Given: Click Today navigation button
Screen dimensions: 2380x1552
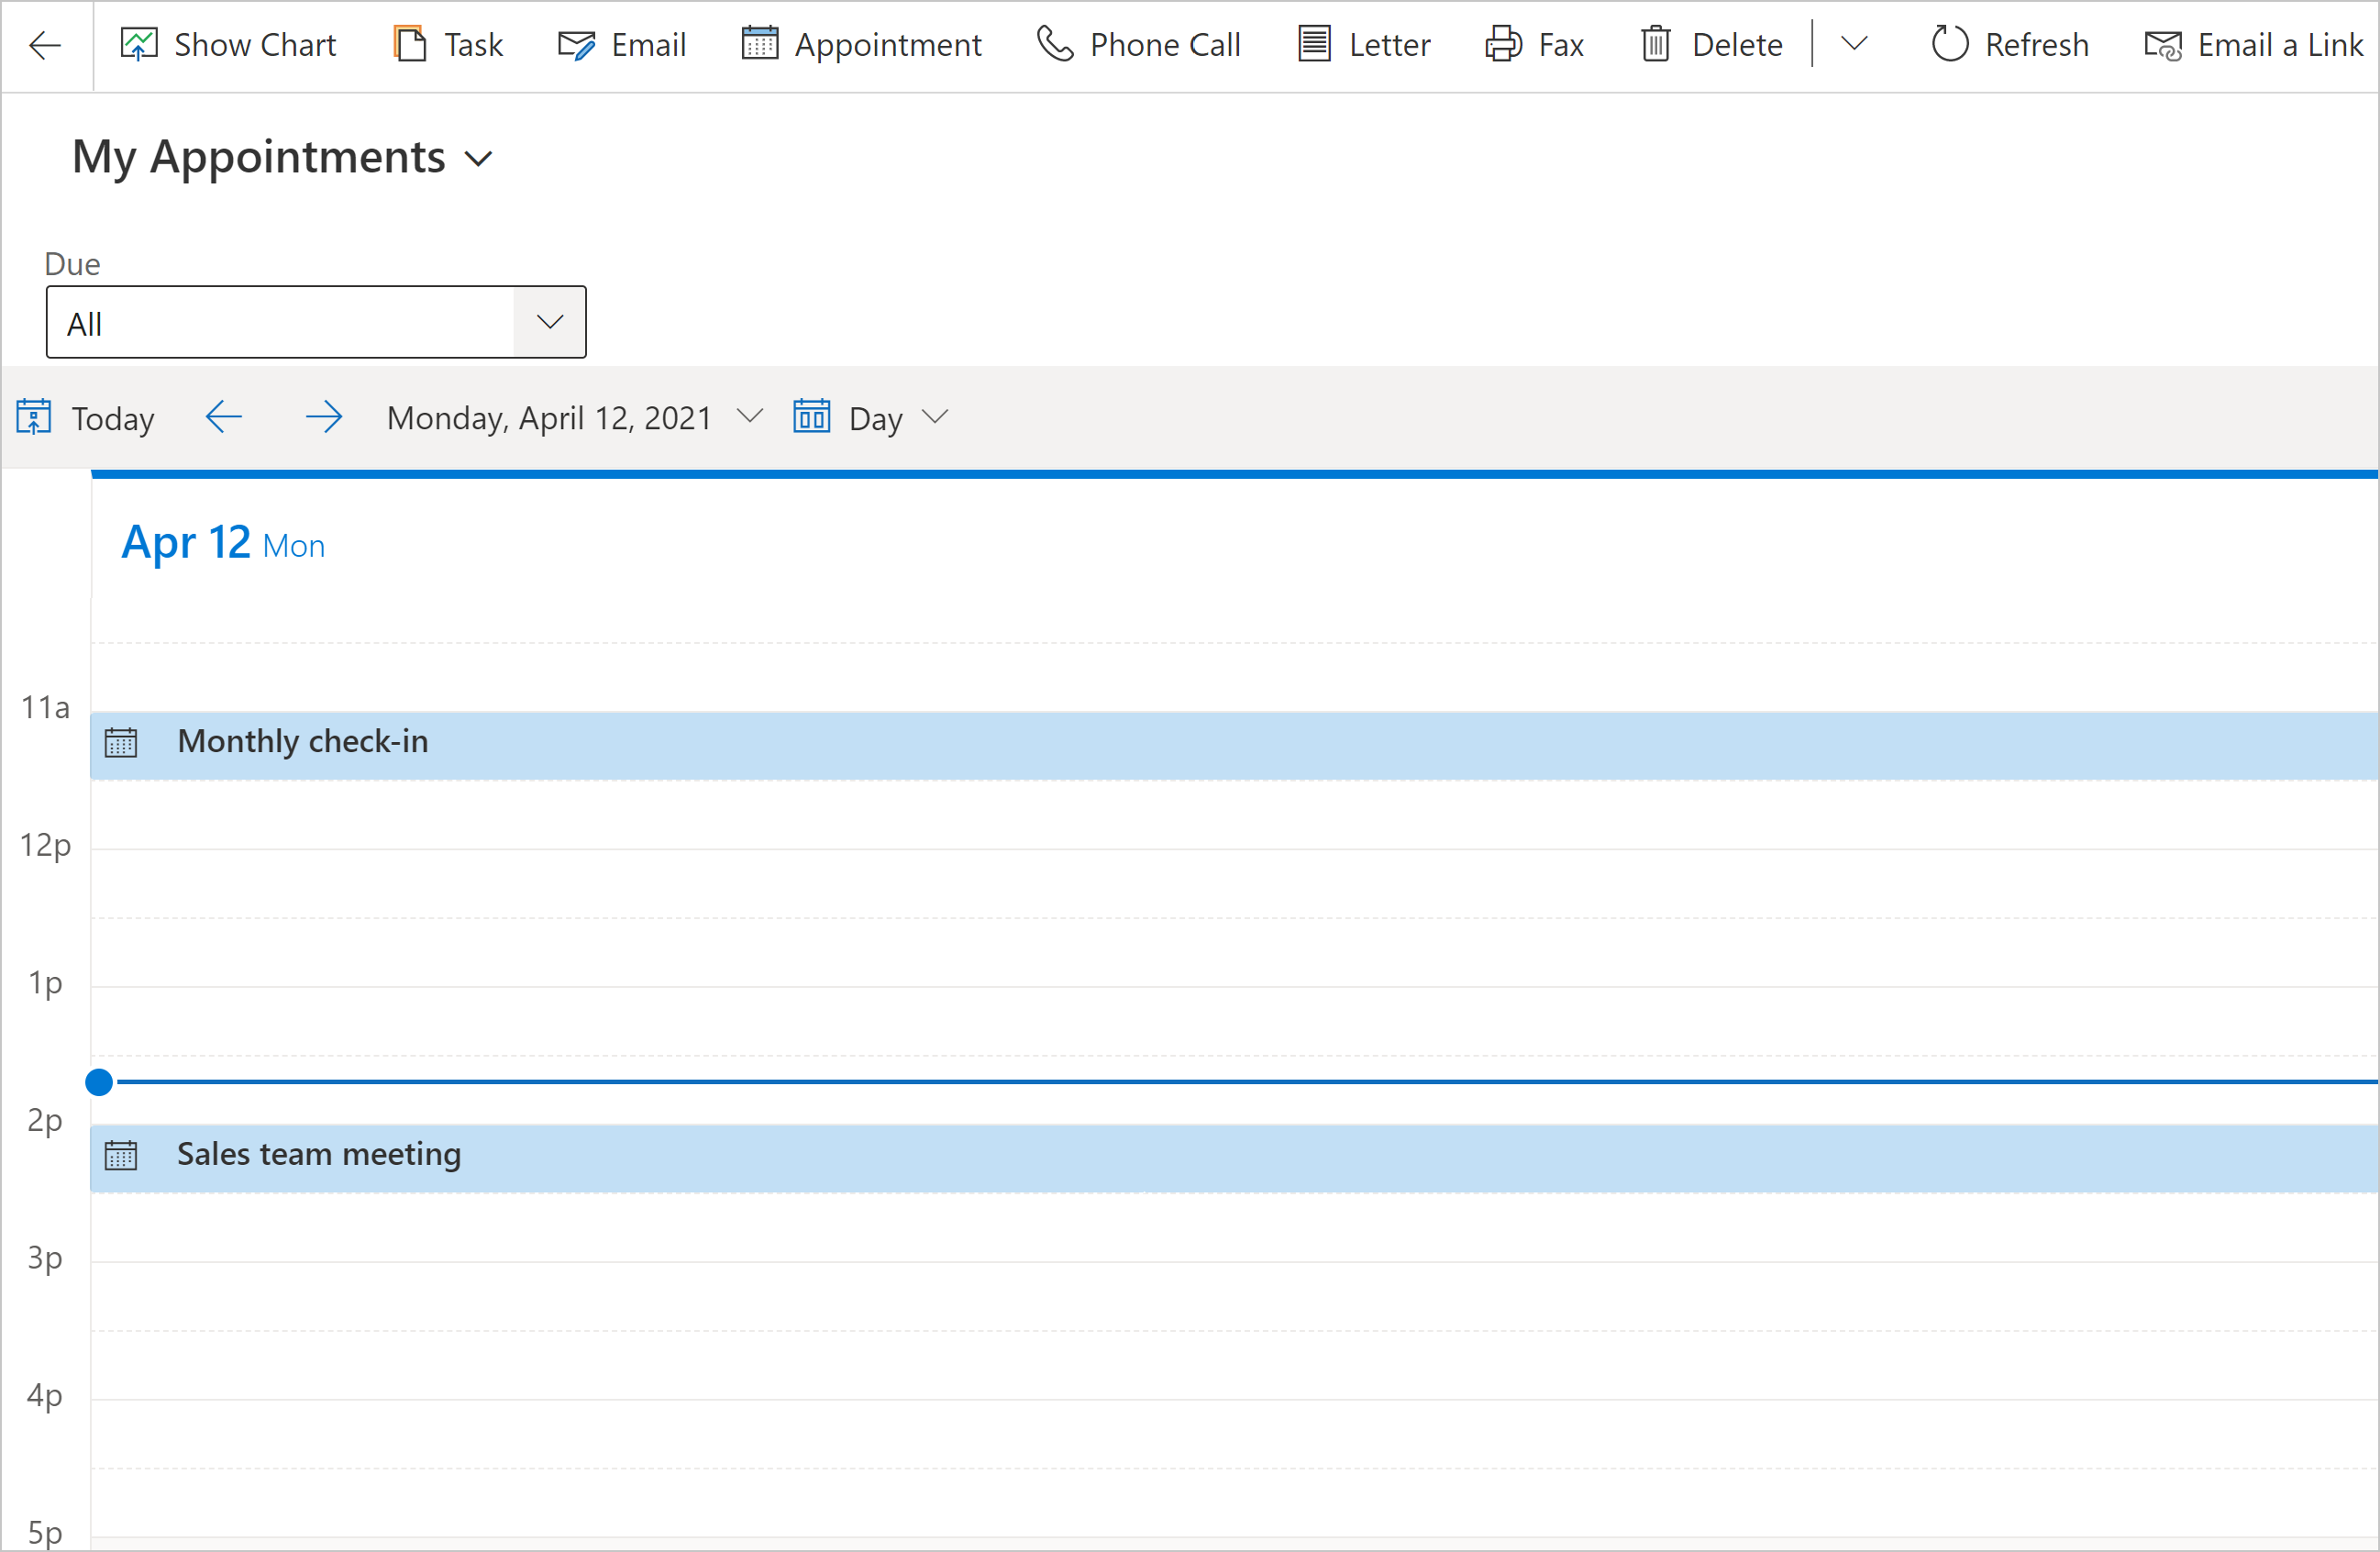Looking at the screenshot, I should coord(83,416).
